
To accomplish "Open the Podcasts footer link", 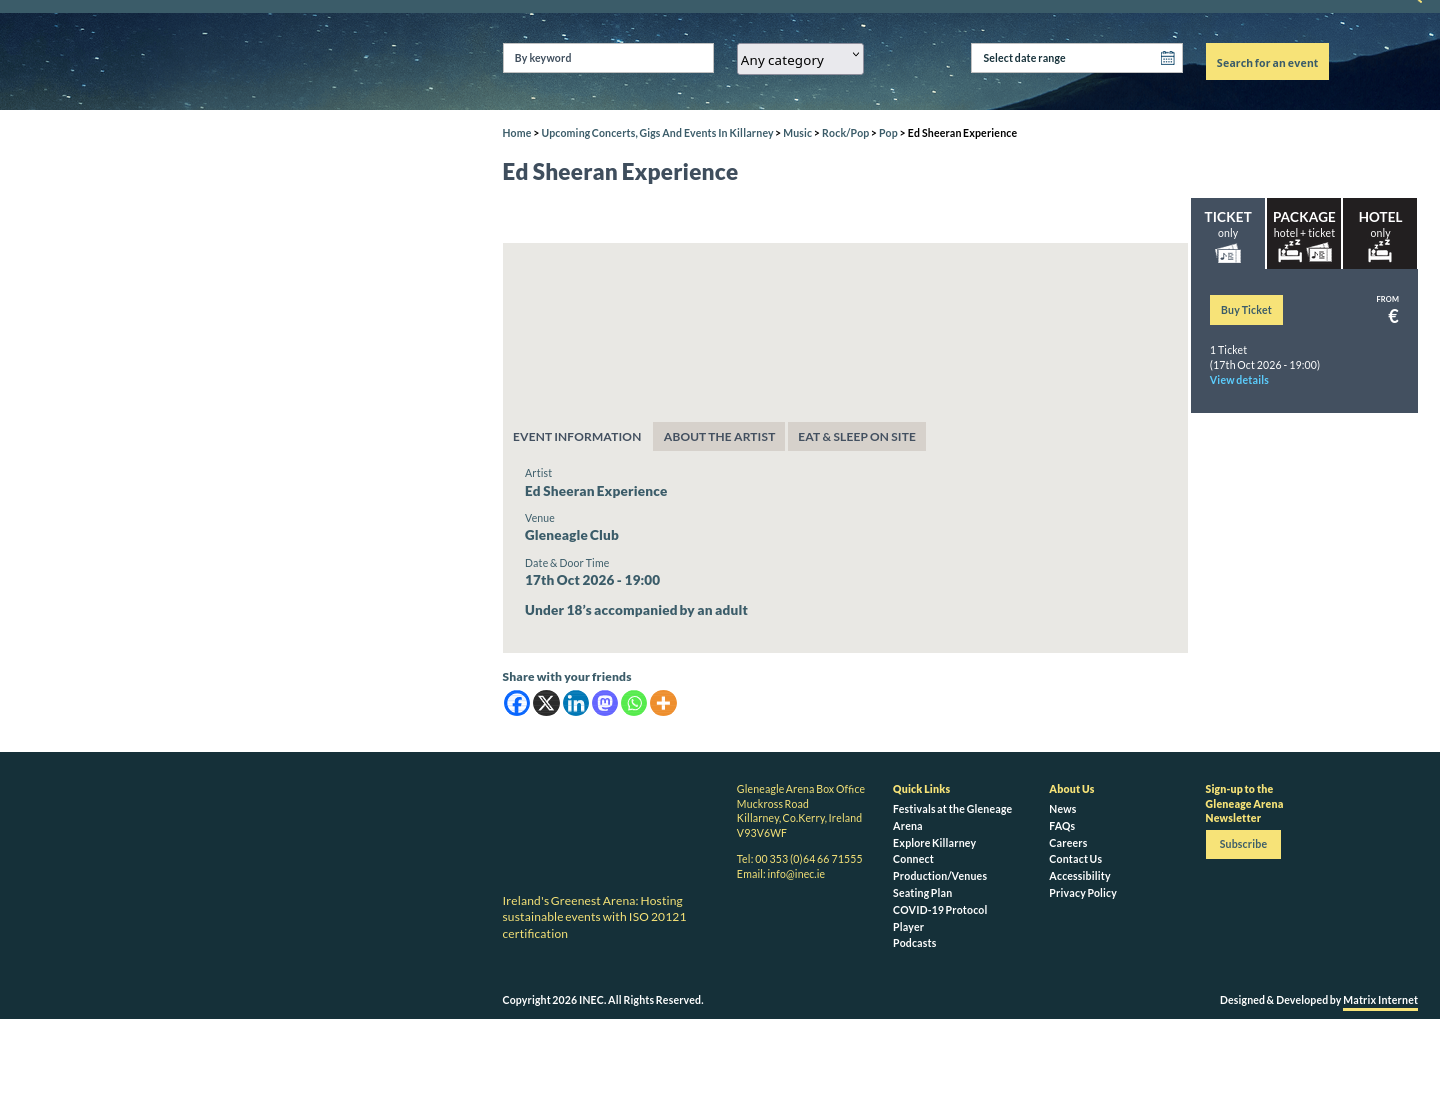I will 915,943.
